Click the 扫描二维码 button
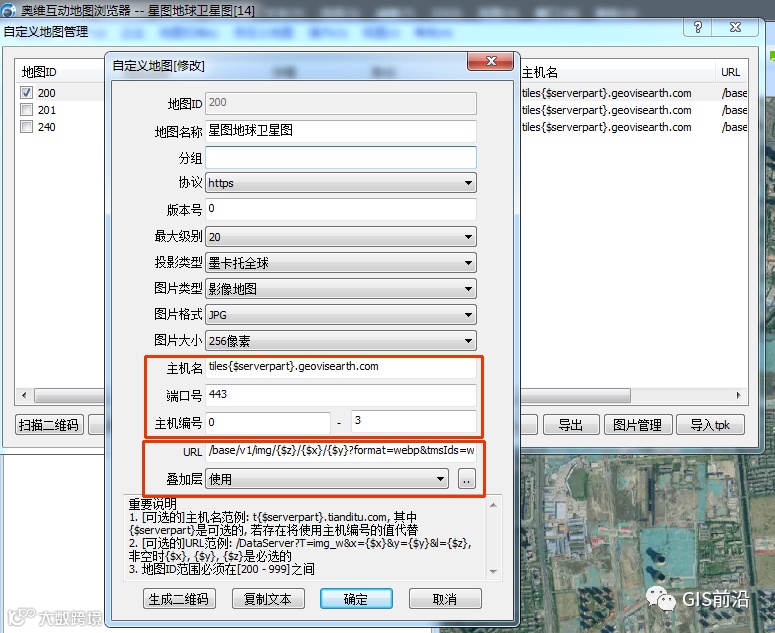 point(49,424)
